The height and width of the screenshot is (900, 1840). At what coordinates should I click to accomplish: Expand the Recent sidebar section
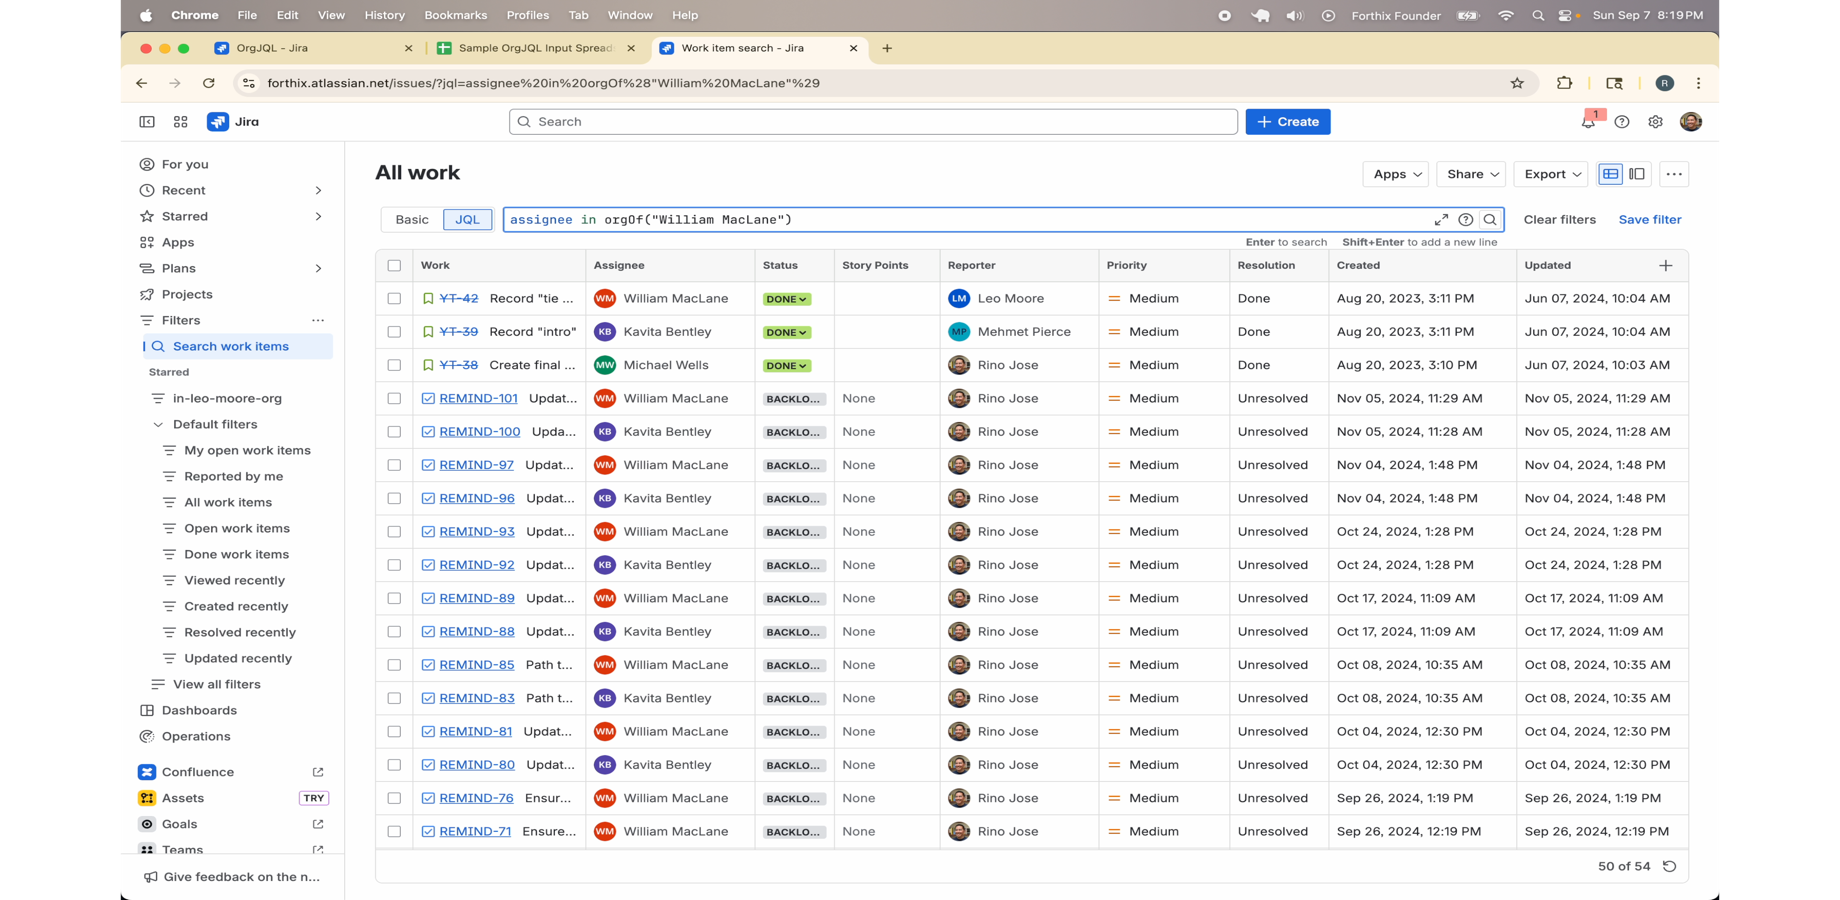318,190
